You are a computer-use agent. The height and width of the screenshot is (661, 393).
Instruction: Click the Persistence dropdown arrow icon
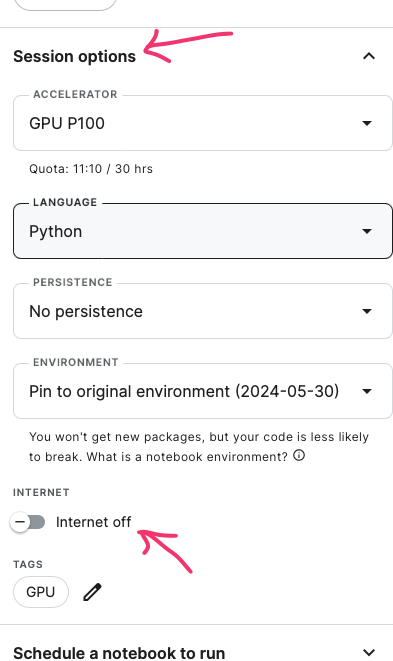[x=367, y=311]
